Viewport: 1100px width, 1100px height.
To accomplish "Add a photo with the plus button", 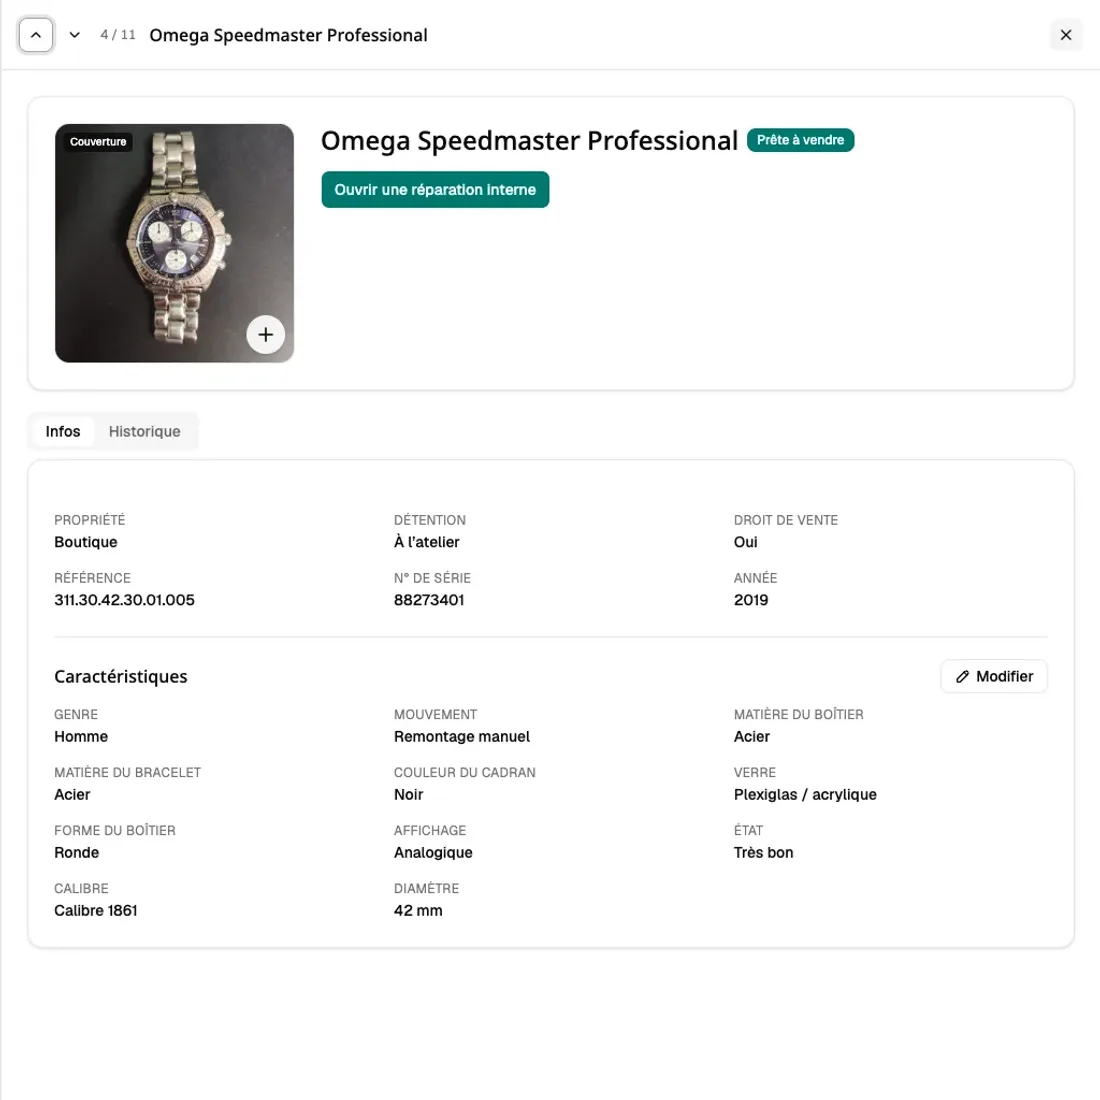I will pos(265,335).
